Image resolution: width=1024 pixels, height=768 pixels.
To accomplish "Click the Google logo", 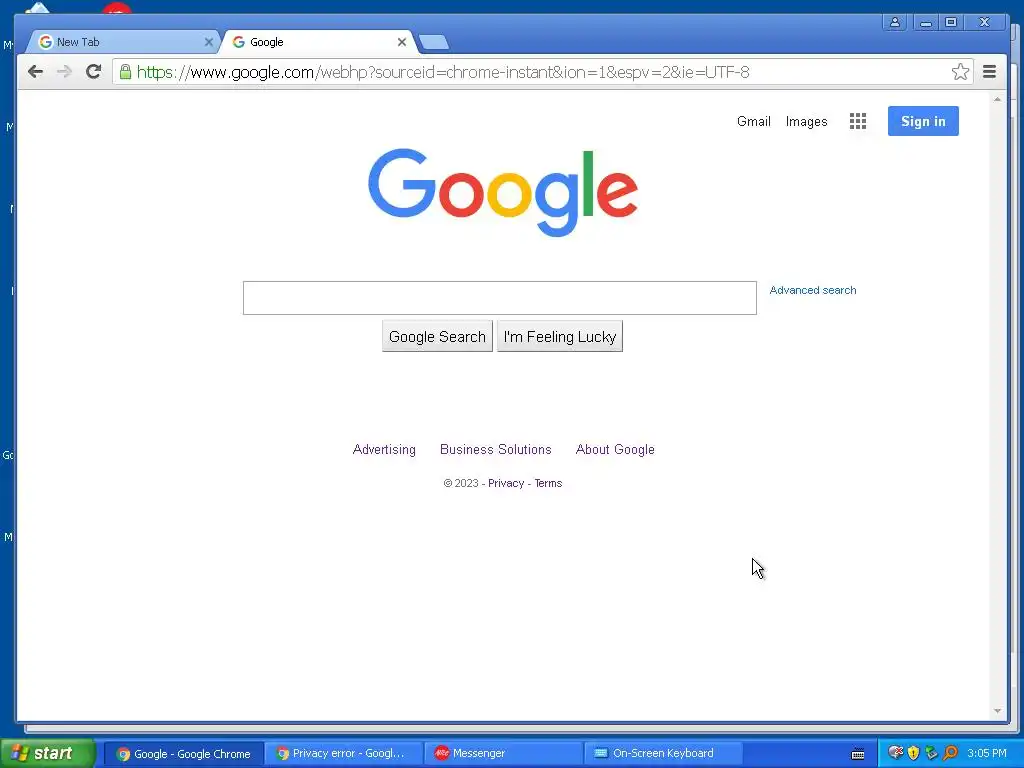I will click(503, 192).
